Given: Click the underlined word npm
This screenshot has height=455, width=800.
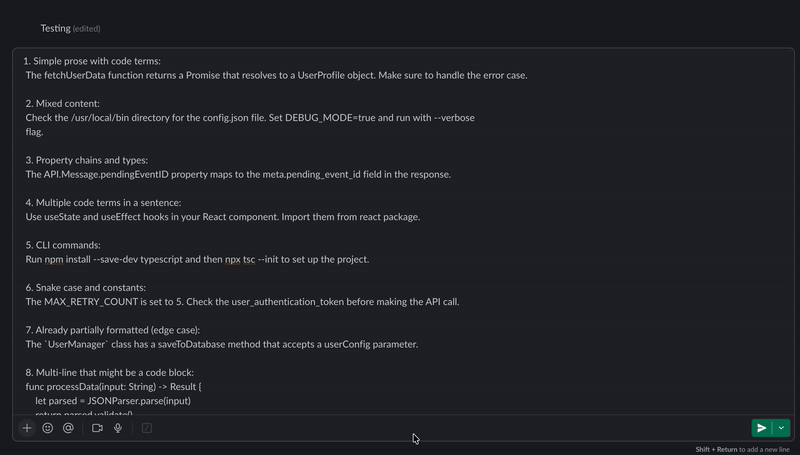Looking at the screenshot, I should coord(54,259).
